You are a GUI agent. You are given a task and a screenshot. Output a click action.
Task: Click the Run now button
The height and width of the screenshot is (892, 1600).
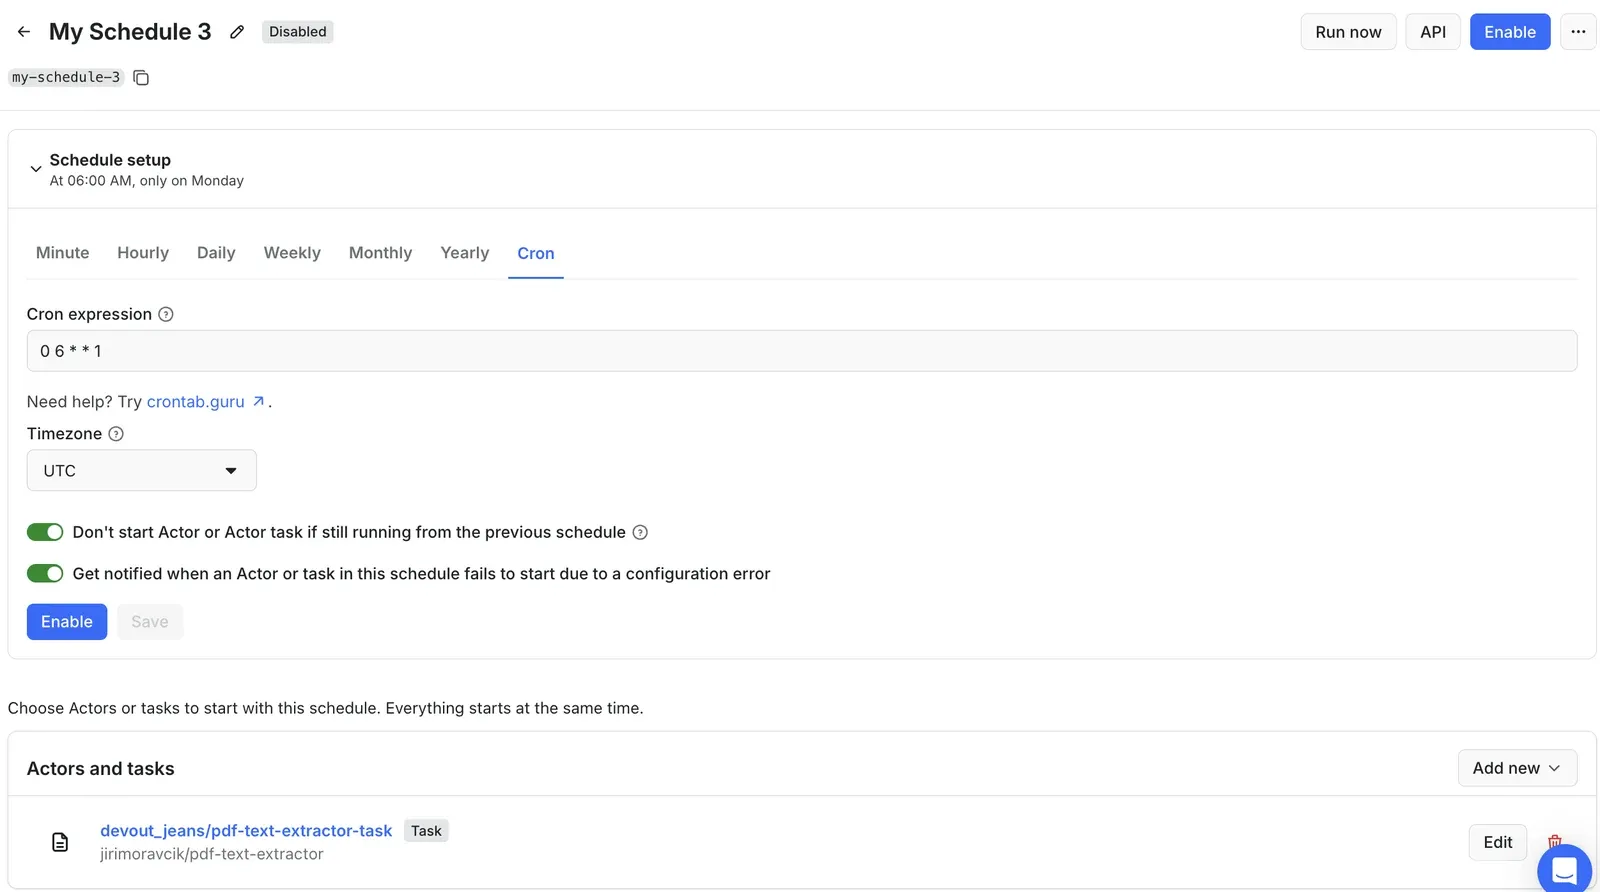1348,32
